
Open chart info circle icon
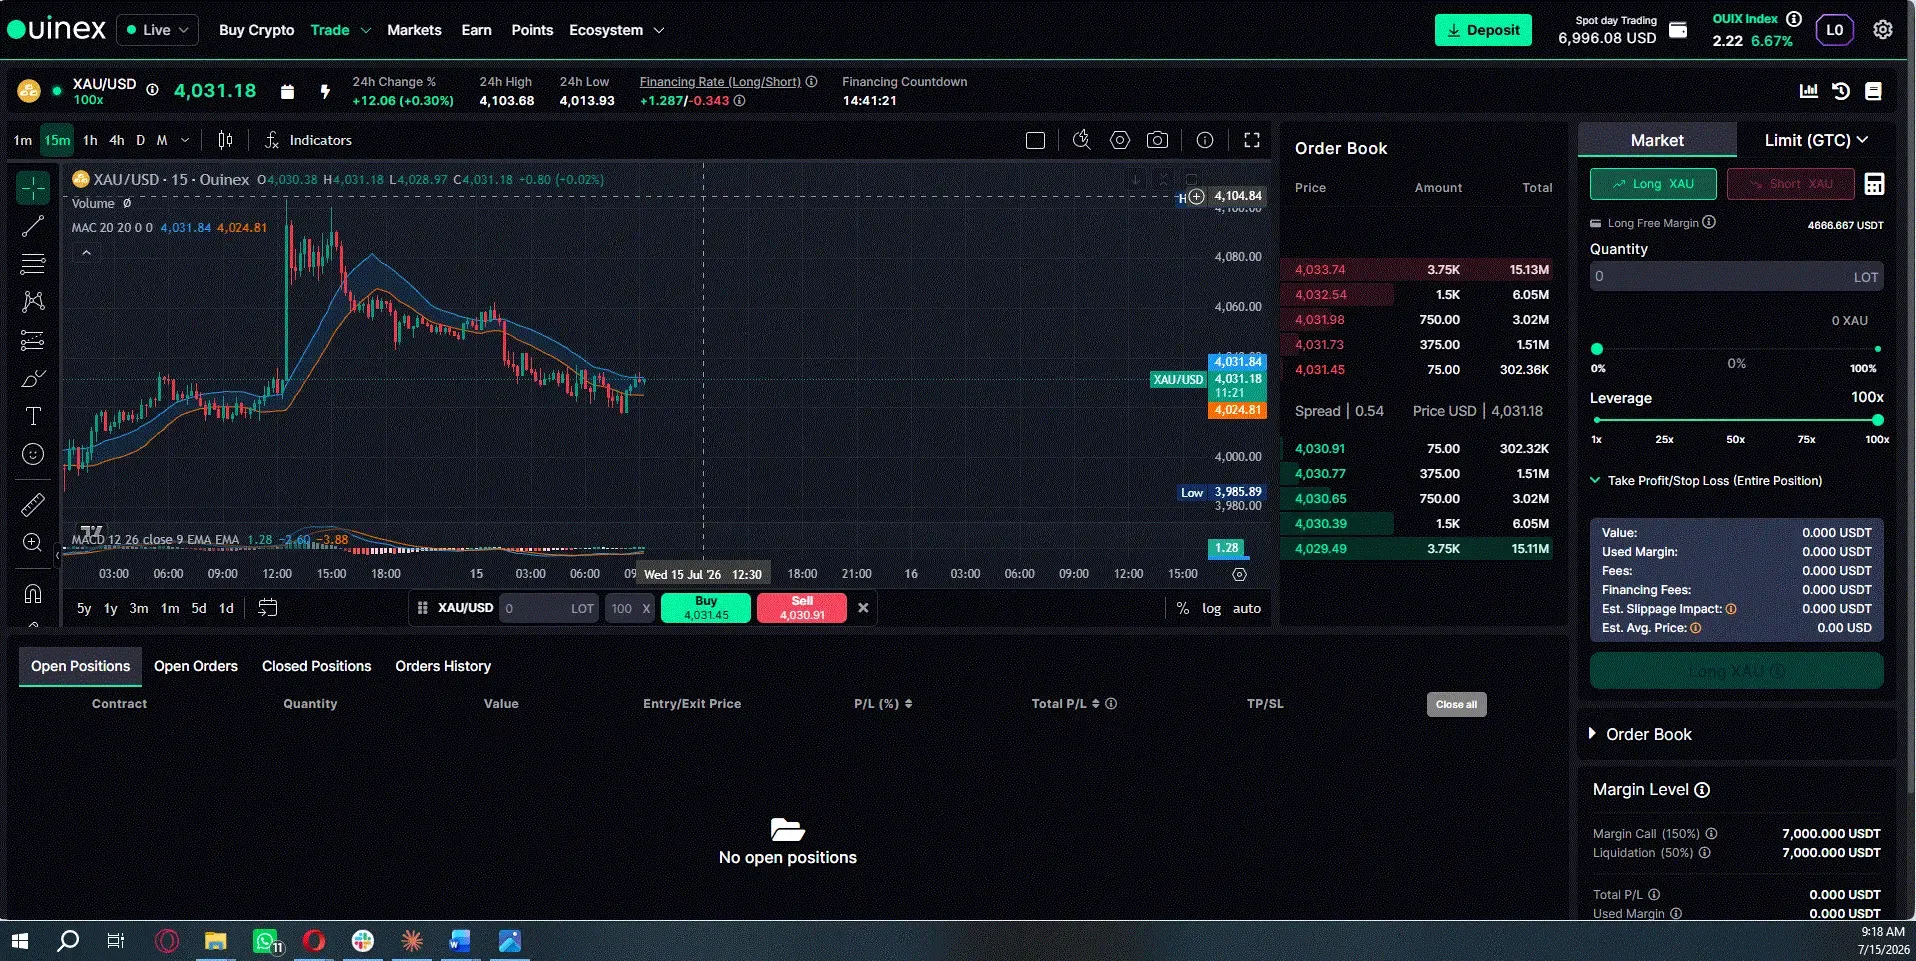pyautogui.click(x=1205, y=140)
